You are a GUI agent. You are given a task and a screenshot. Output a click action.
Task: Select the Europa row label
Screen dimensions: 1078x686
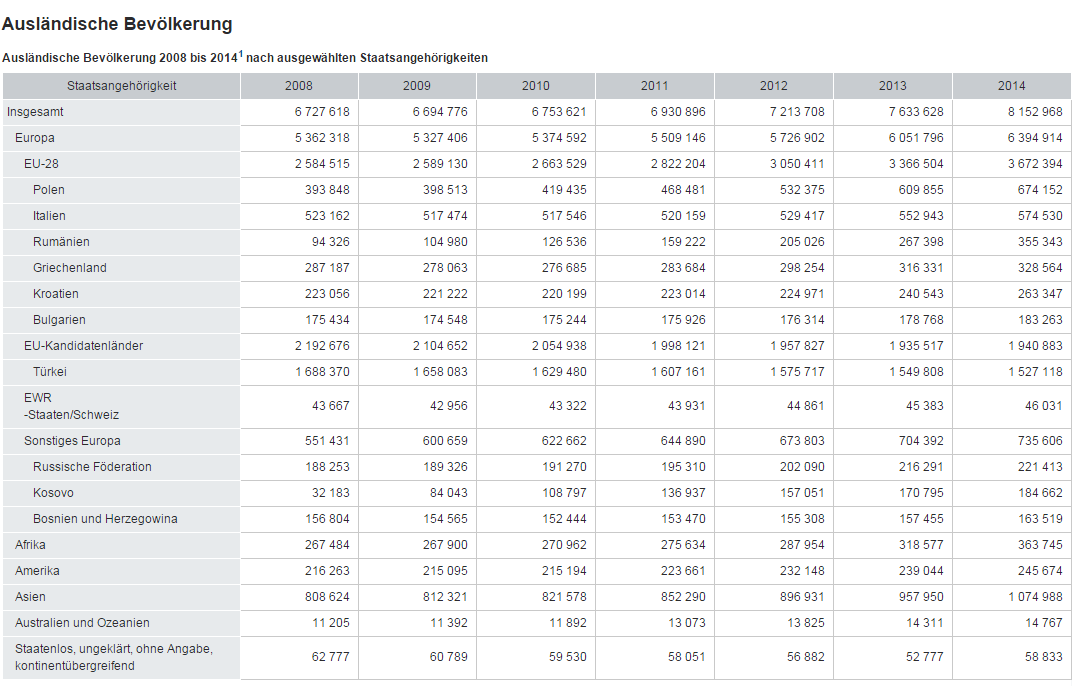(x=35, y=138)
